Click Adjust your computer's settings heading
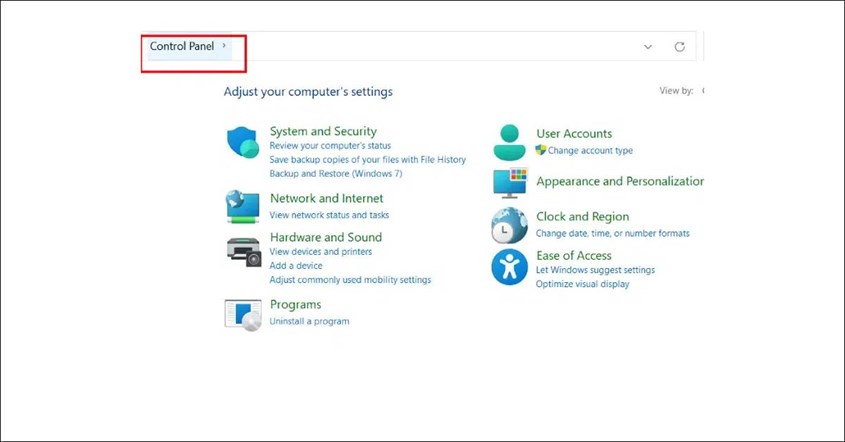The image size is (845, 442). (x=308, y=92)
